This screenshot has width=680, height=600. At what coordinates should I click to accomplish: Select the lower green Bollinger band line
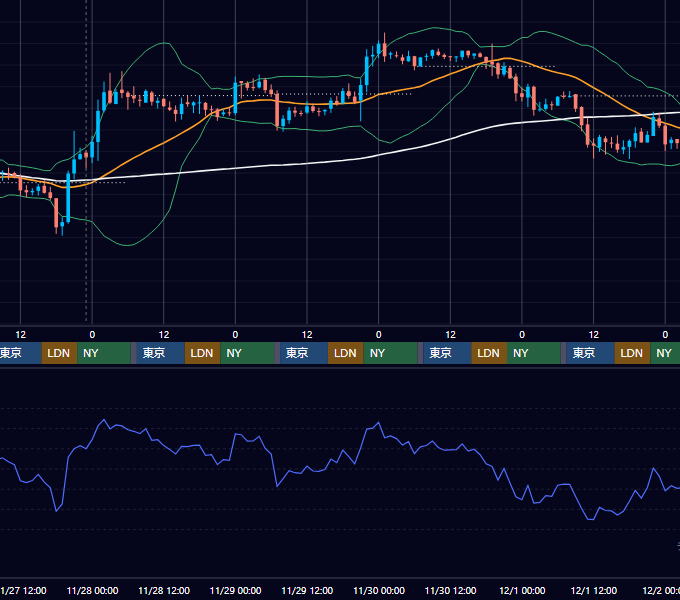128,245
